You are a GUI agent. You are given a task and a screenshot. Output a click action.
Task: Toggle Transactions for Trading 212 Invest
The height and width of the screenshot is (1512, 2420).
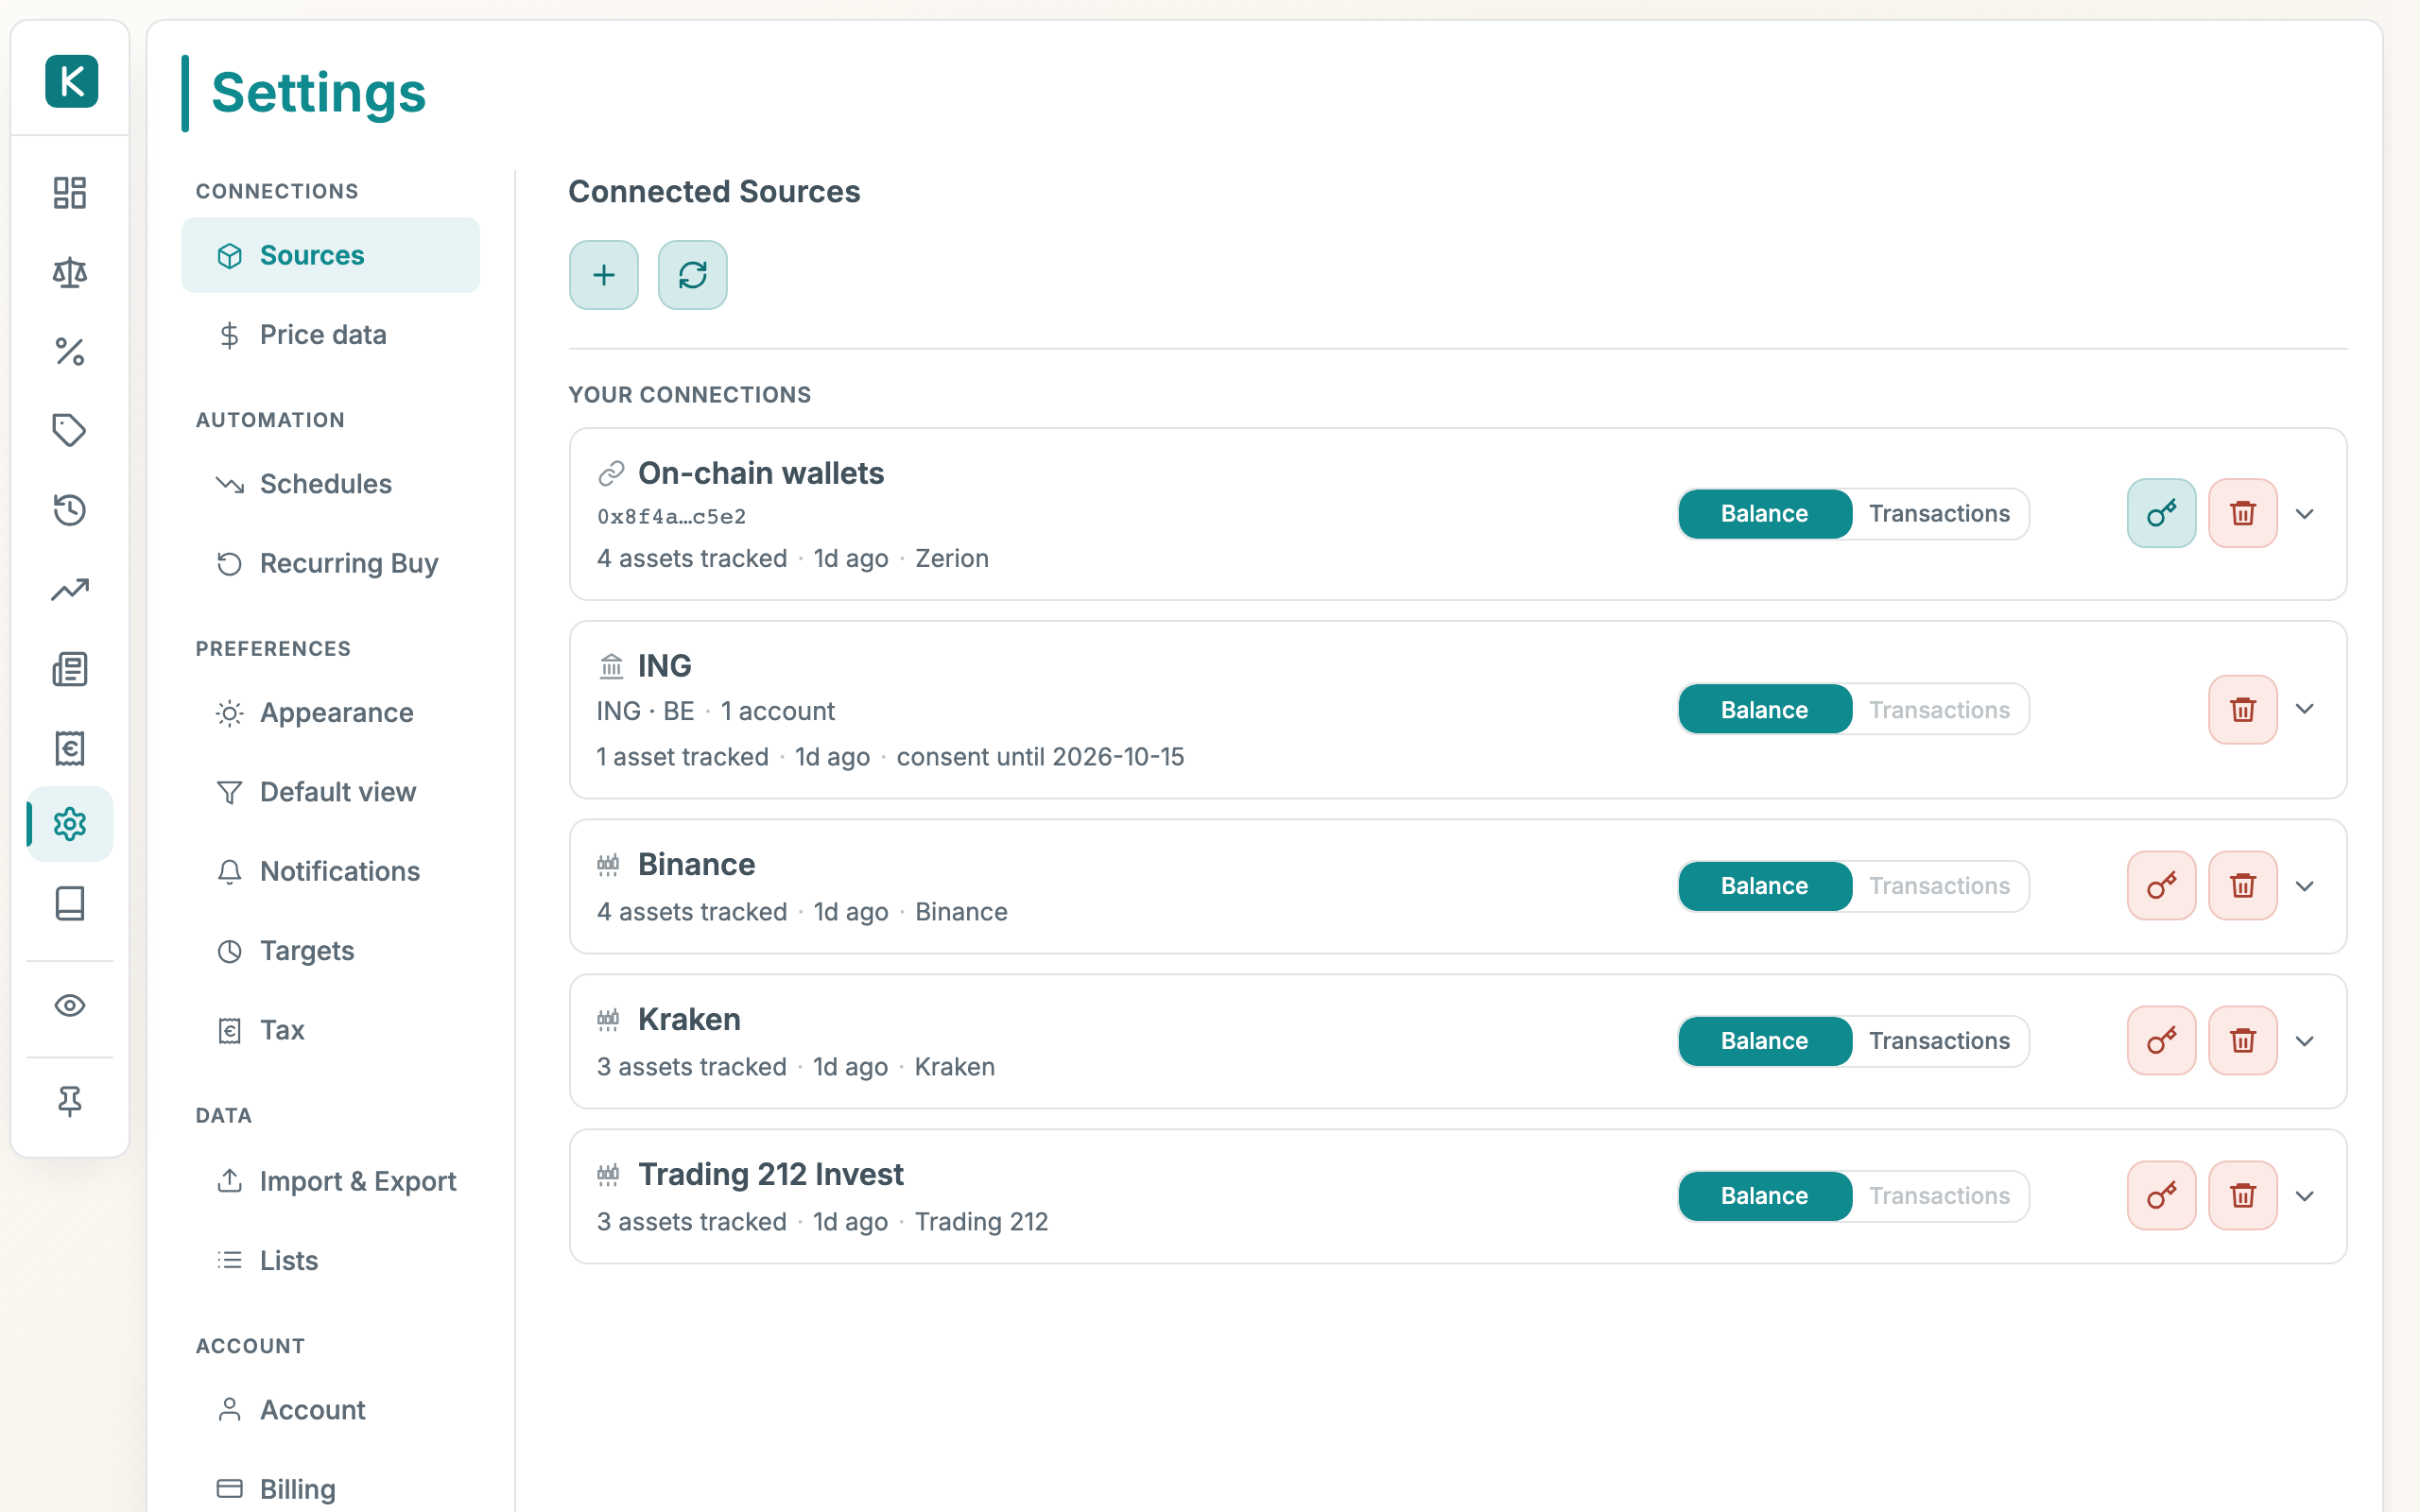pyautogui.click(x=1940, y=1196)
